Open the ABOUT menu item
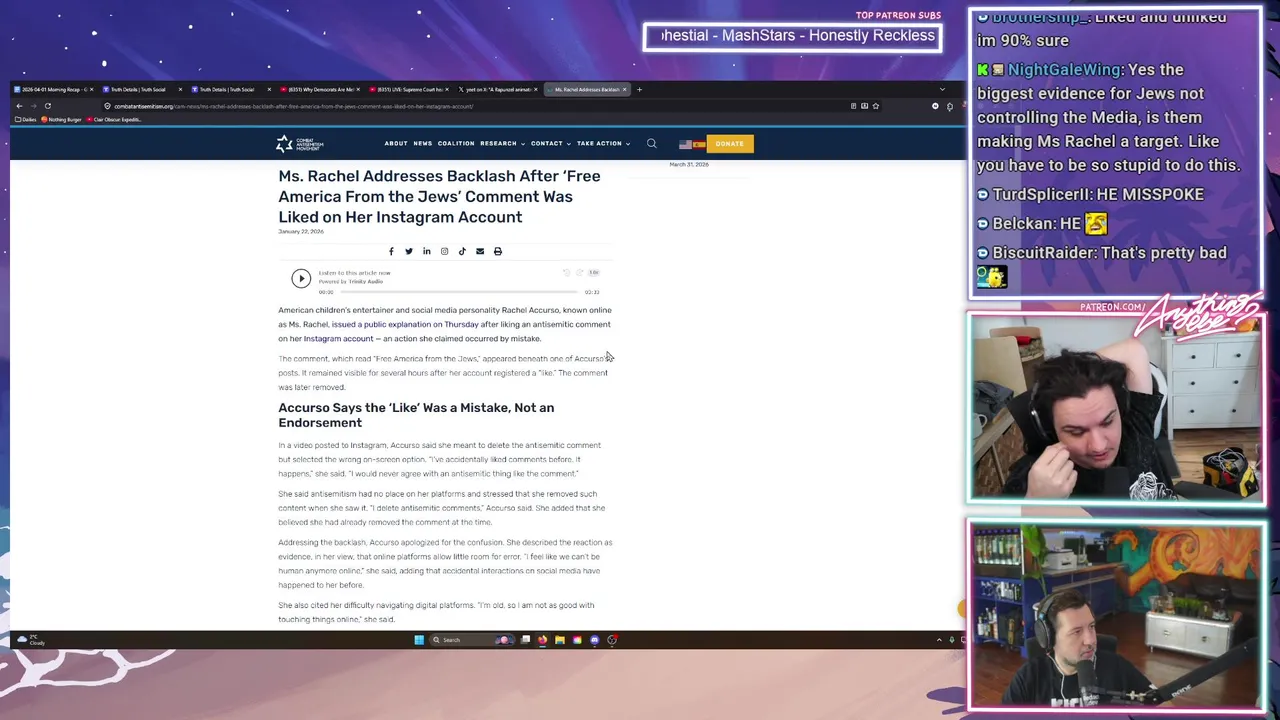The height and width of the screenshot is (720, 1280). click(396, 143)
